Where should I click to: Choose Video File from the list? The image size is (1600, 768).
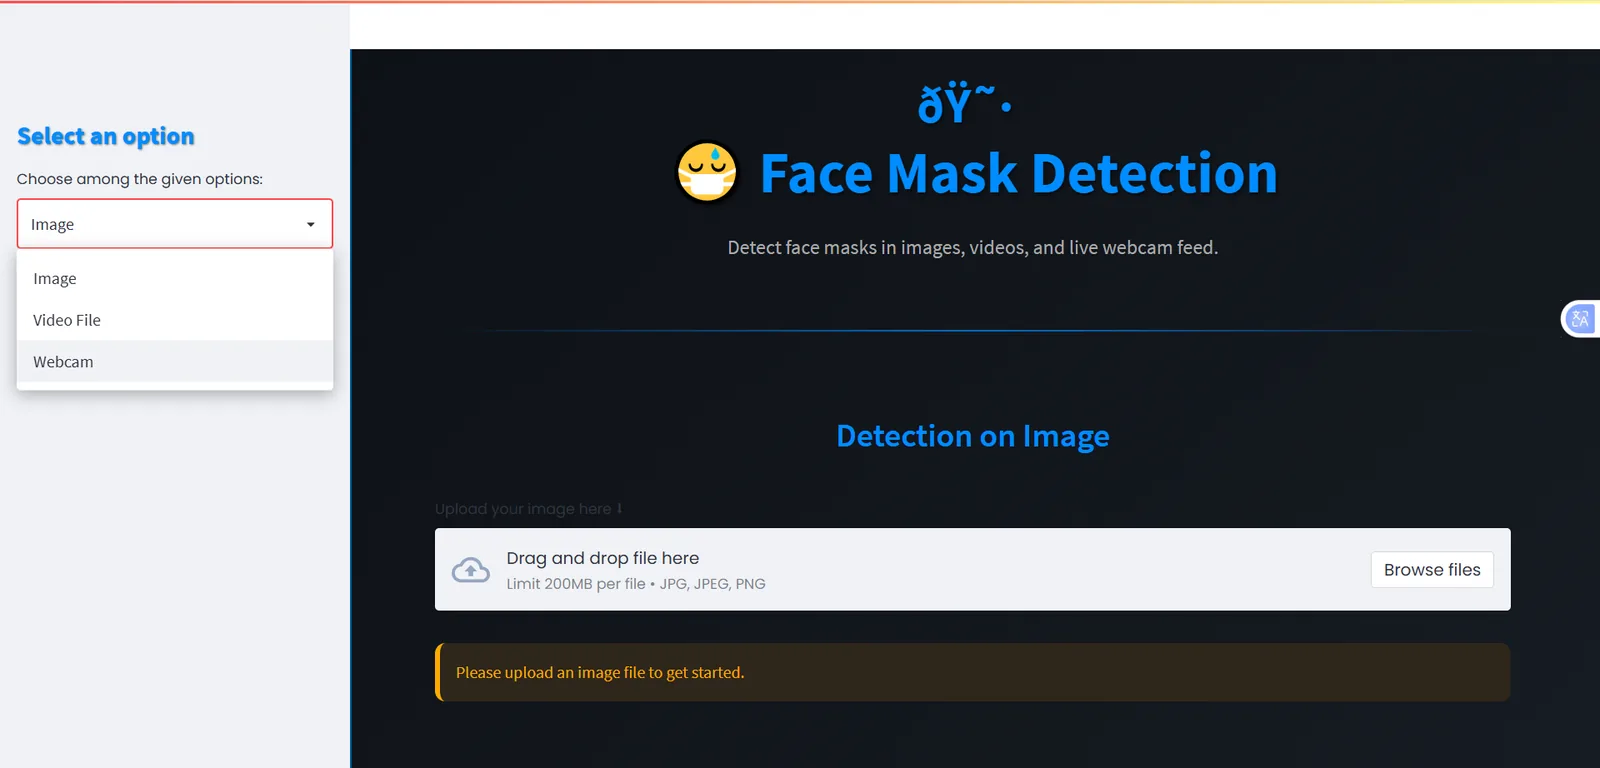(x=175, y=320)
